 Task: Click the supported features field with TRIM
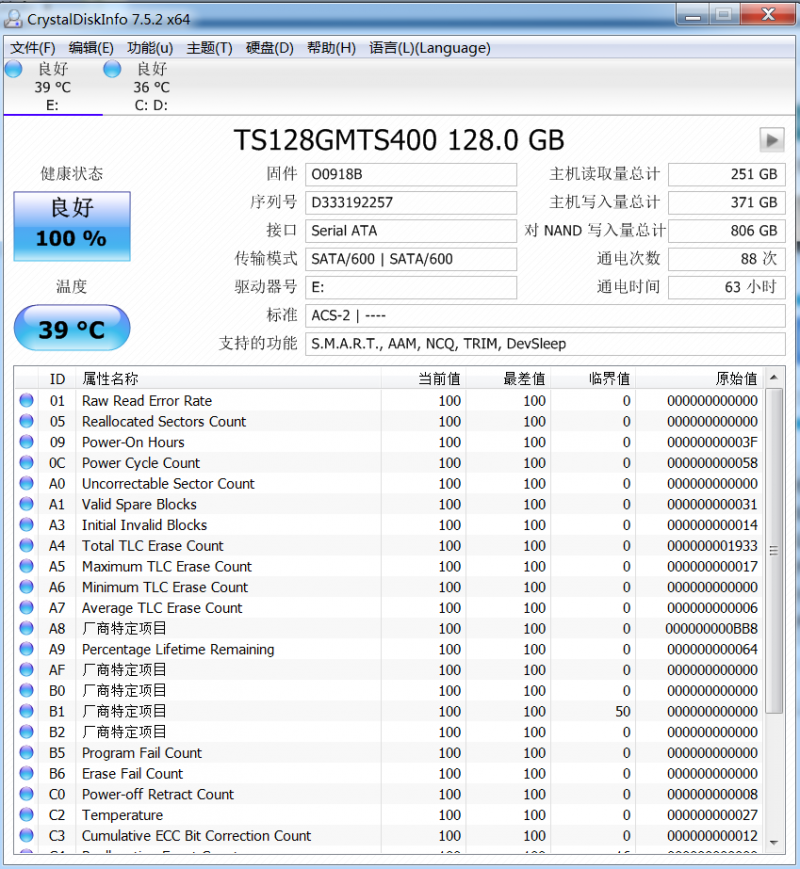pyautogui.click(x=545, y=344)
